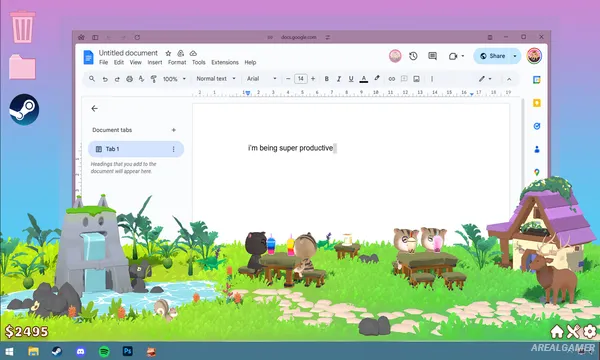Activate paint format tool
Viewport: 600px width, 360px height.
click(x=154, y=79)
